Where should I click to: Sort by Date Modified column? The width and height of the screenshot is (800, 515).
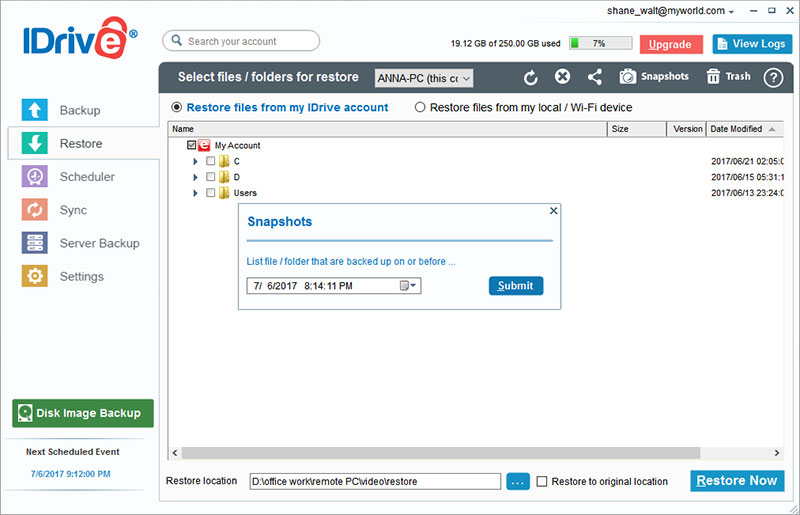pyautogui.click(x=743, y=129)
